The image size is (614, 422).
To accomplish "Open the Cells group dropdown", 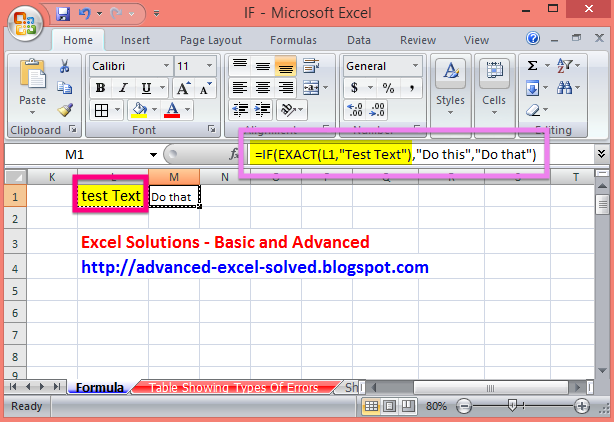I will [x=494, y=113].
